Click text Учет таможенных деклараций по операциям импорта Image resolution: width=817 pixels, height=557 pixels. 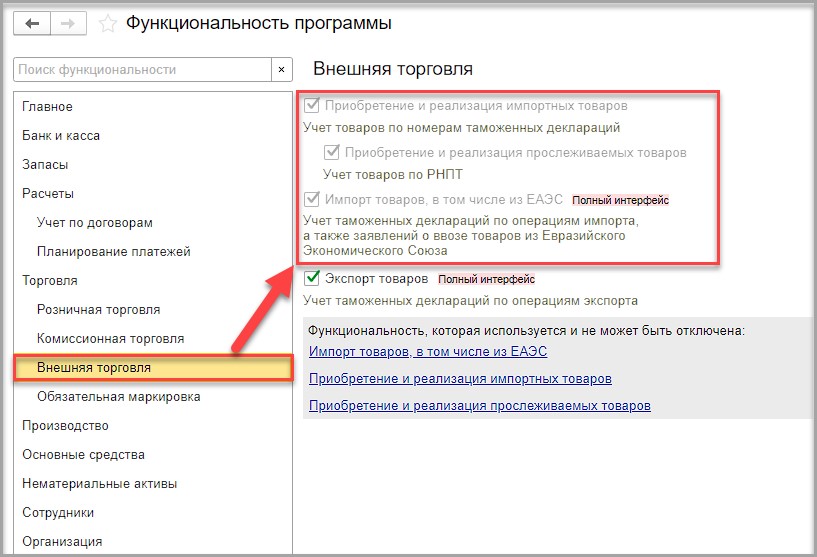(471, 221)
